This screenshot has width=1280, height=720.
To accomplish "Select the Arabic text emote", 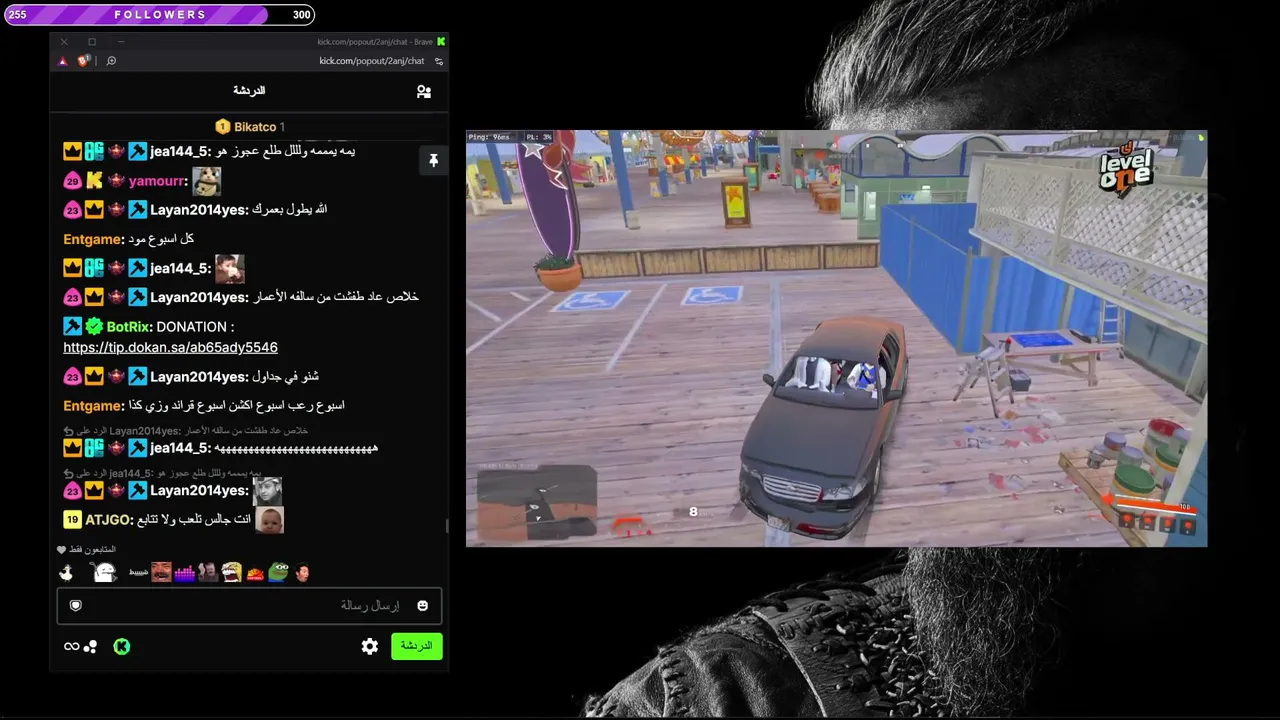I will click(138, 573).
